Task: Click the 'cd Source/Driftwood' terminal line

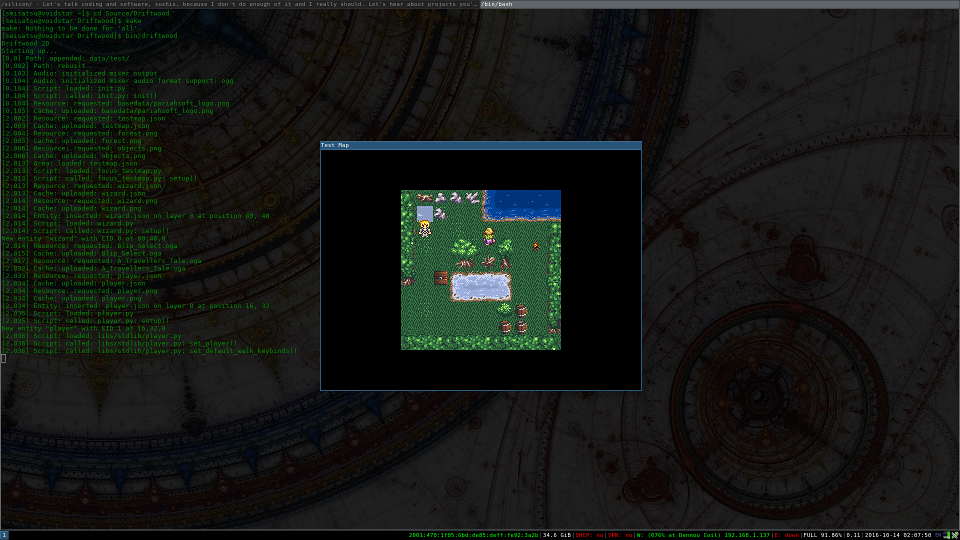Action: (85, 13)
